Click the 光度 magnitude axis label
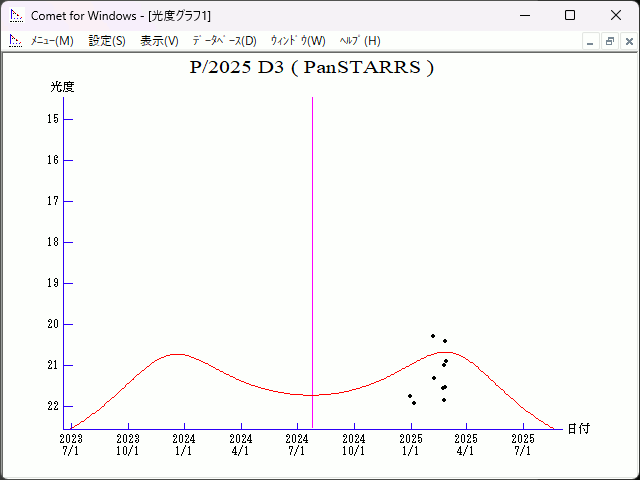The image size is (640, 480). 63,87
